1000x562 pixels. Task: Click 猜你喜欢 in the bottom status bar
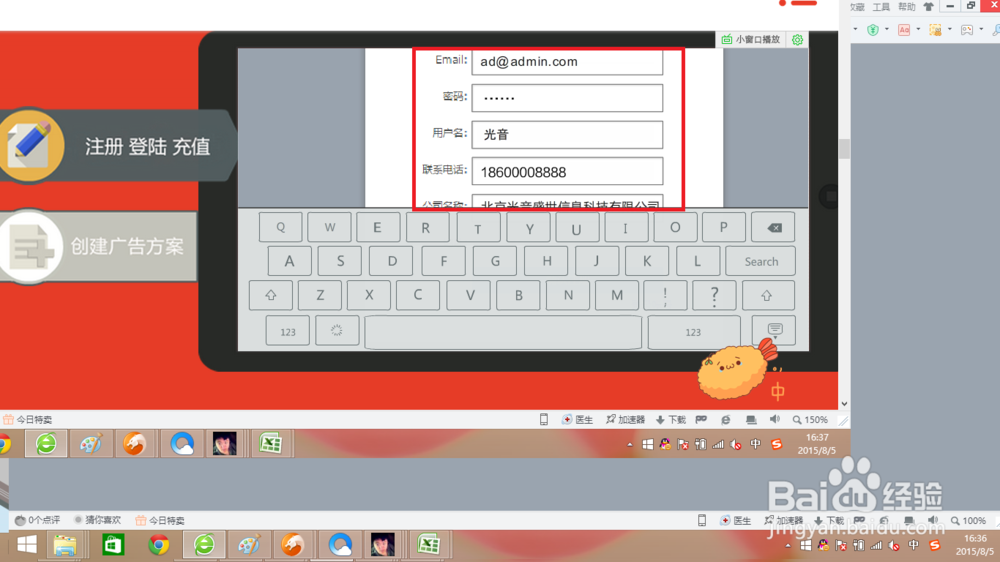97,521
